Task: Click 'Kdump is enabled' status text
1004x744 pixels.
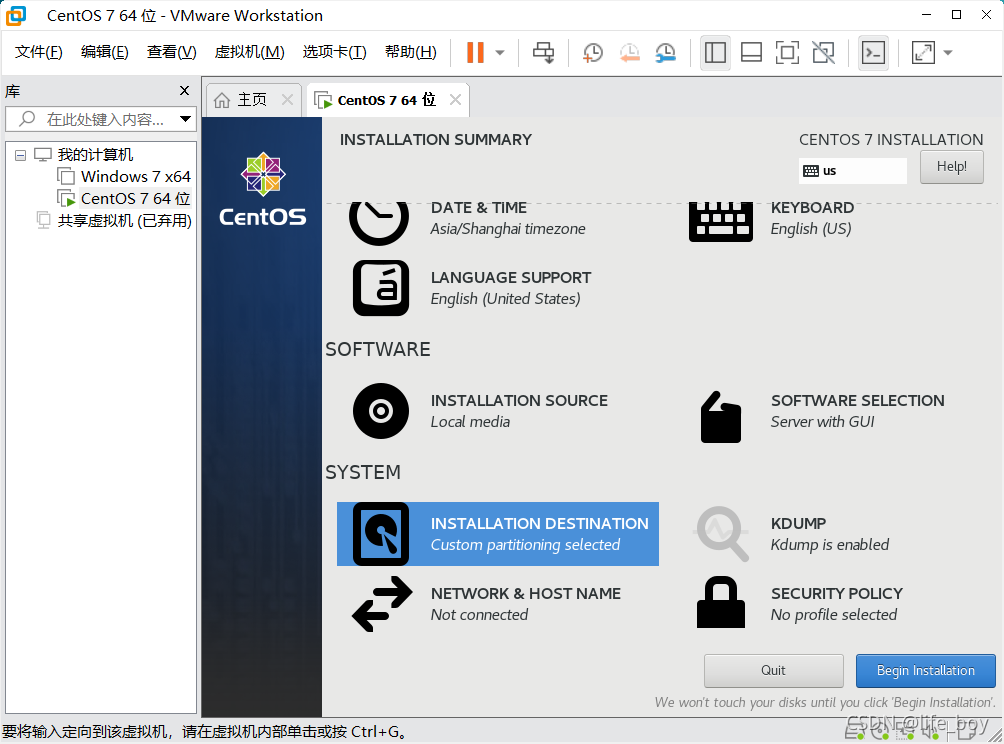Action: tap(829, 544)
